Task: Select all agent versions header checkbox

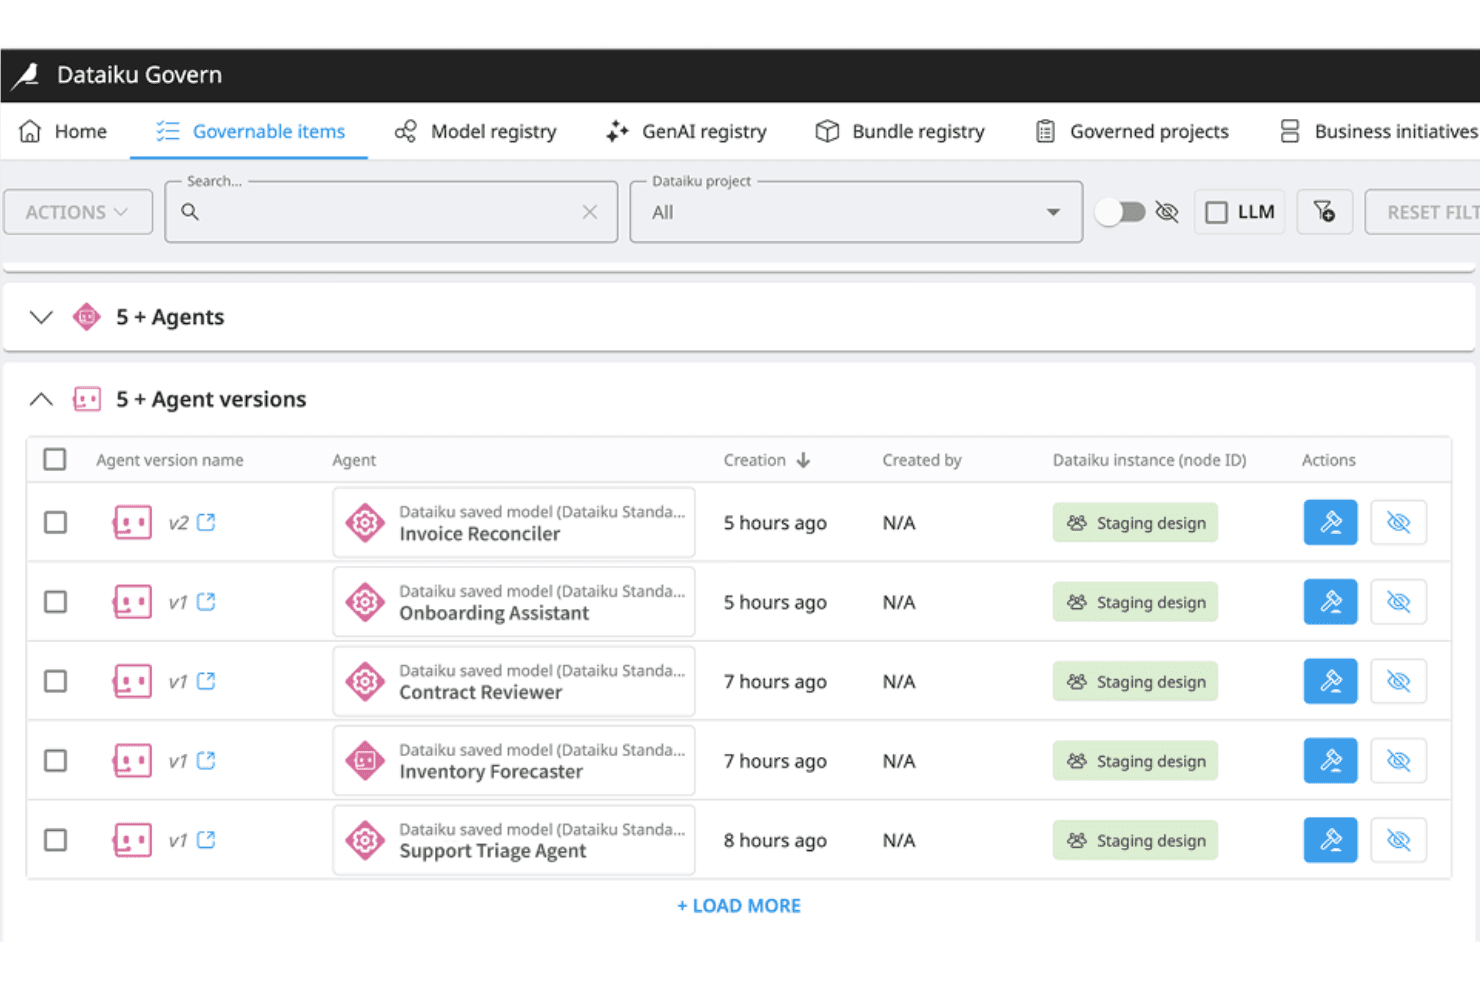Action: click(x=55, y=459)
